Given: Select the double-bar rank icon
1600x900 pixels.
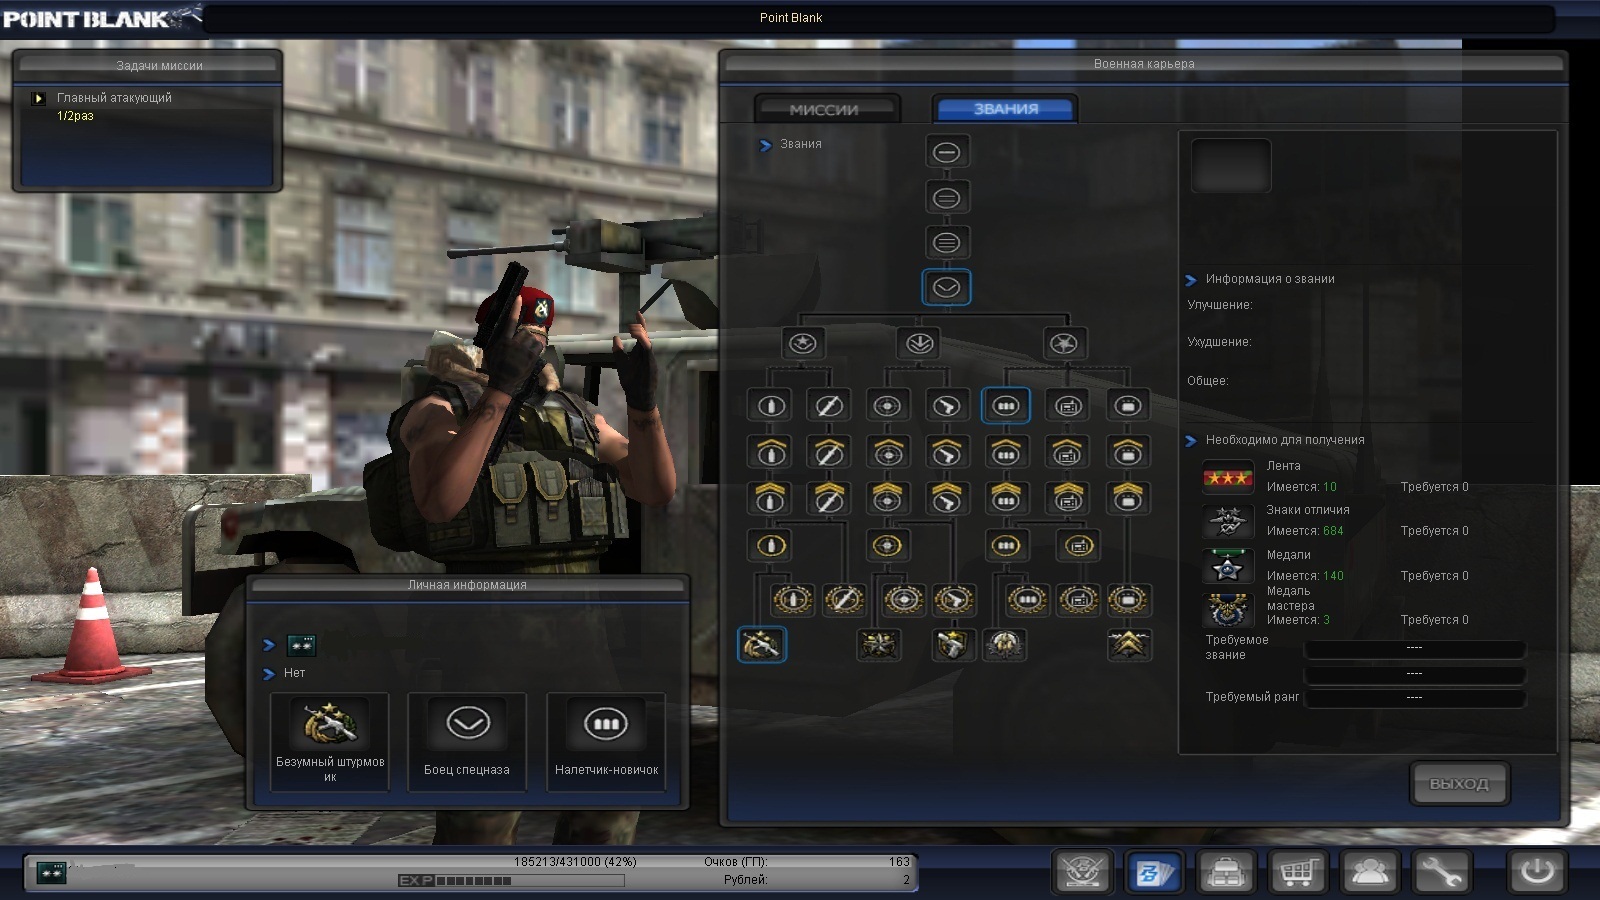Looking at the screenshot, I should 946,198.
